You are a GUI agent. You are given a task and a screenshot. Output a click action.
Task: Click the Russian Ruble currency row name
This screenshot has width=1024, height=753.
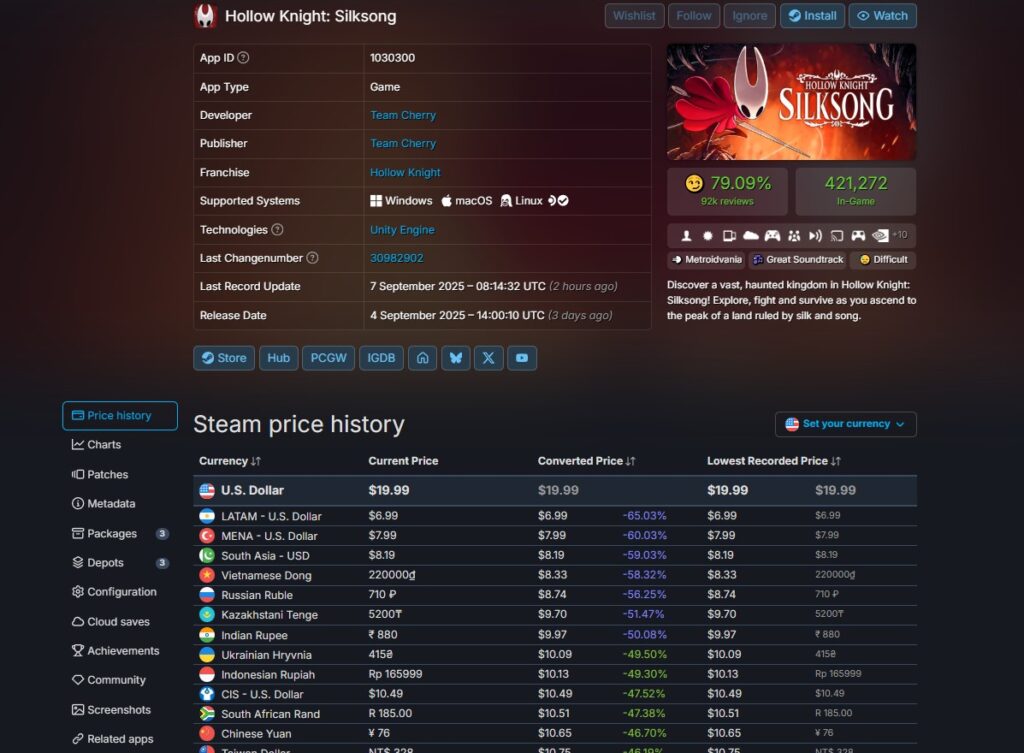coord(257,595)
